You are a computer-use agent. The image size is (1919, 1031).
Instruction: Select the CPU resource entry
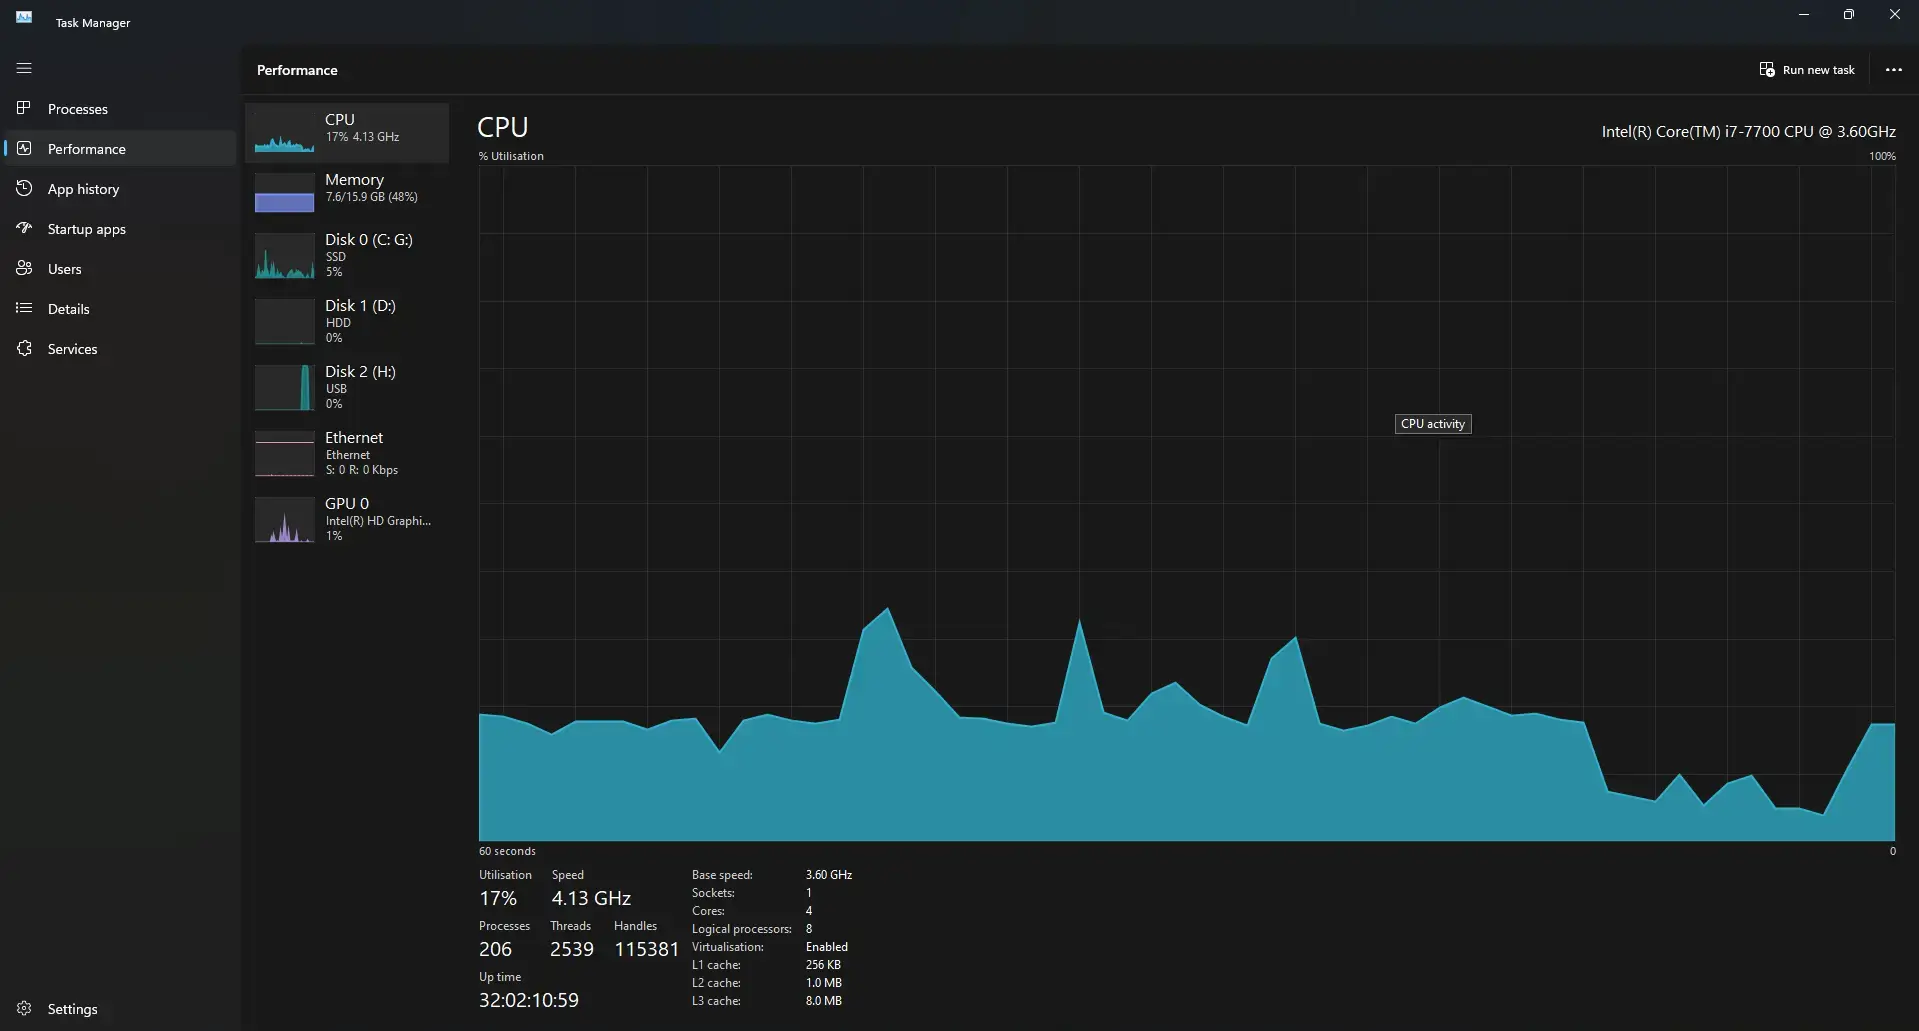tap(347, 131)
